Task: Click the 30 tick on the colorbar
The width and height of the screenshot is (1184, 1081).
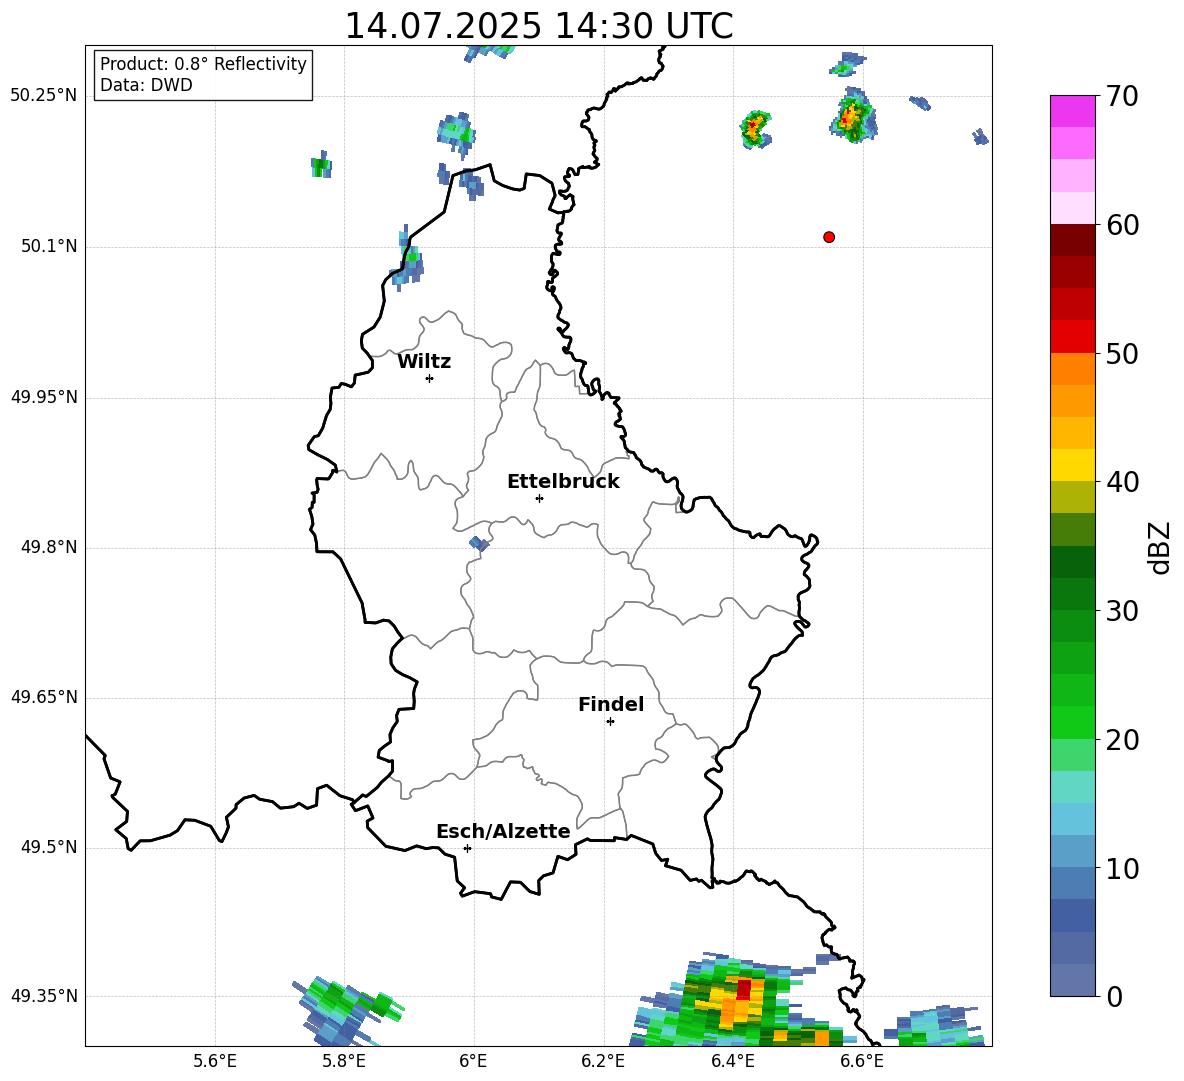Action: (1122, 611)
